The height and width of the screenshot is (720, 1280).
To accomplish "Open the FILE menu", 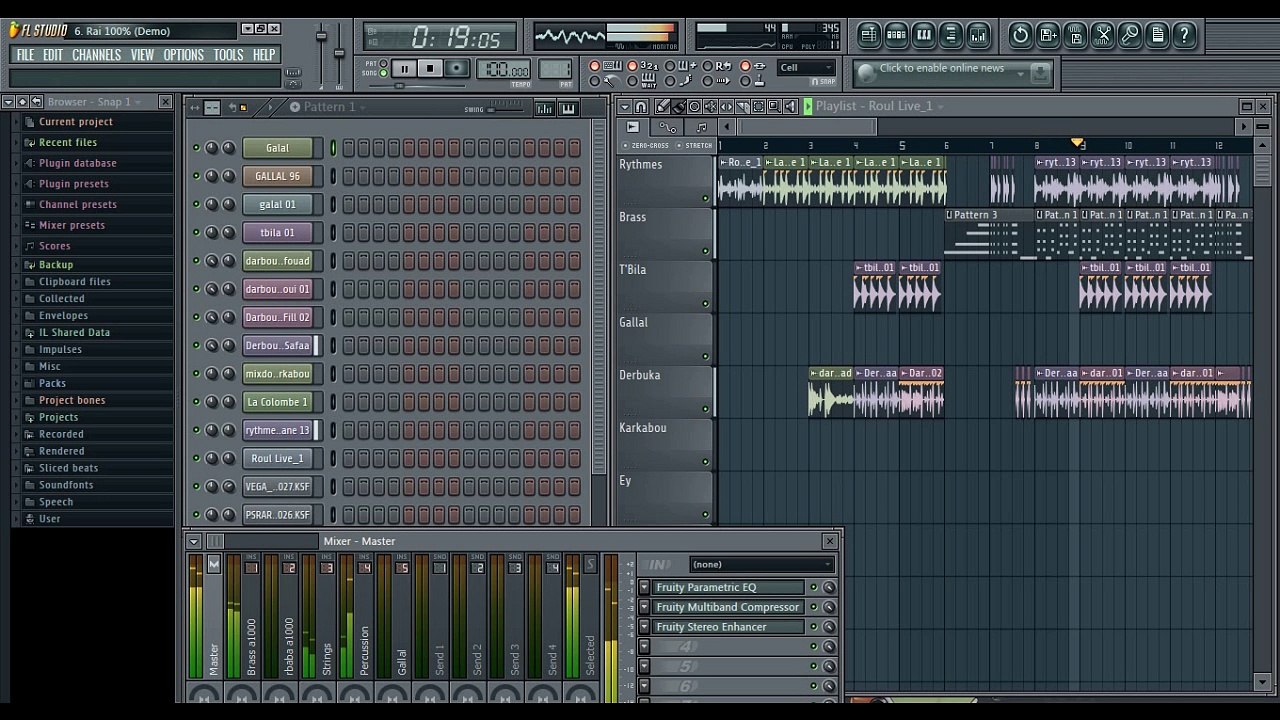I will pos(26,55).
